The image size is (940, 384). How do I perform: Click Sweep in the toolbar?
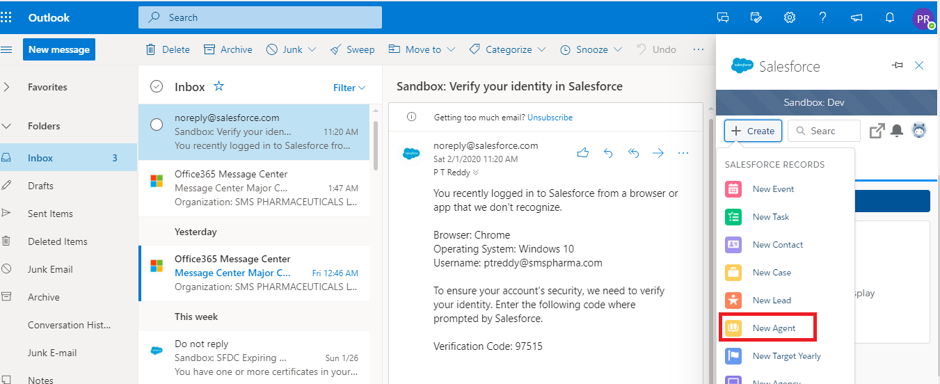click(352, 50)
